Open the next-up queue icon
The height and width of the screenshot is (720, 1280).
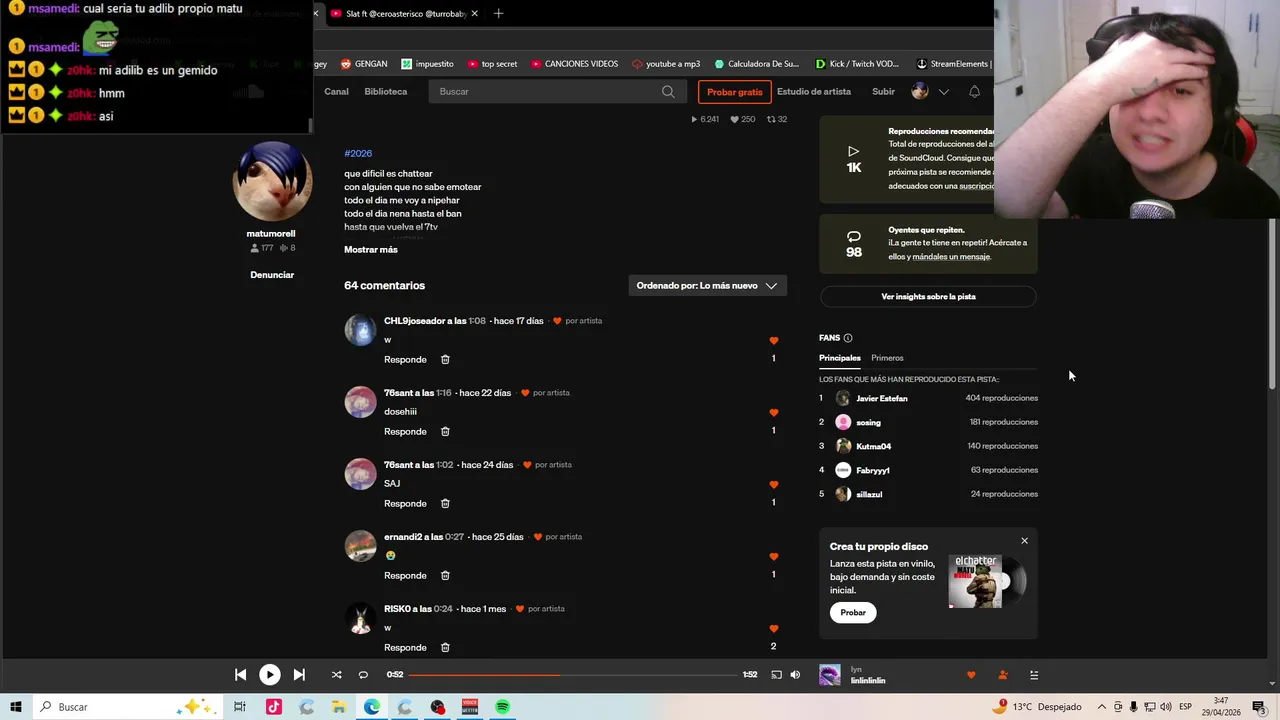pos(1034,675)
